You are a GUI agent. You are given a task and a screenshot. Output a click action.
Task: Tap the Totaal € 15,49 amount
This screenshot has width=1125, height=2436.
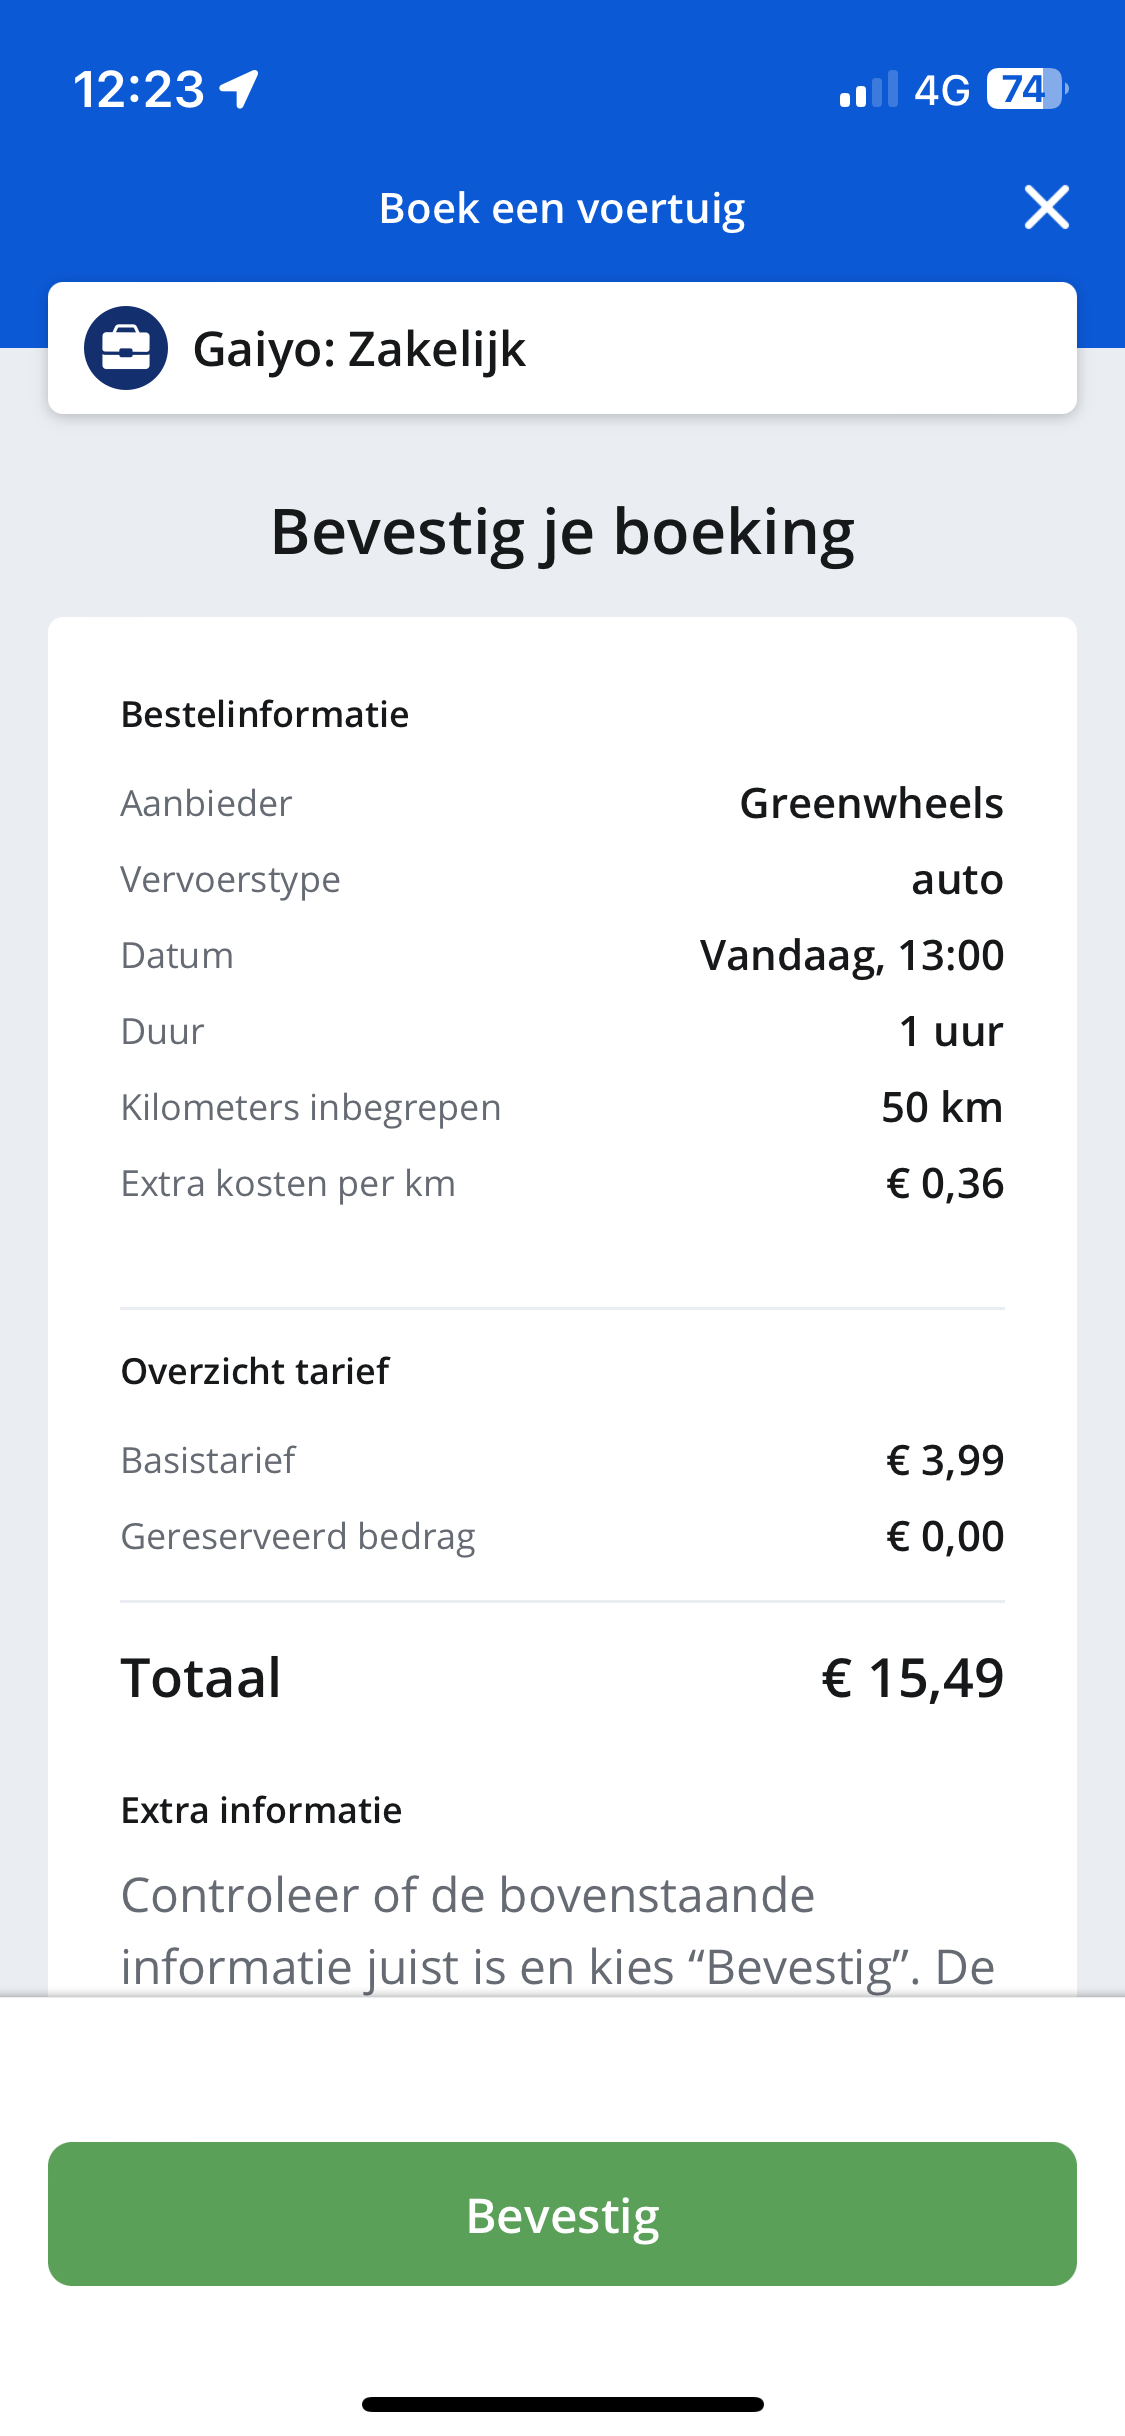click(913, 1677)
